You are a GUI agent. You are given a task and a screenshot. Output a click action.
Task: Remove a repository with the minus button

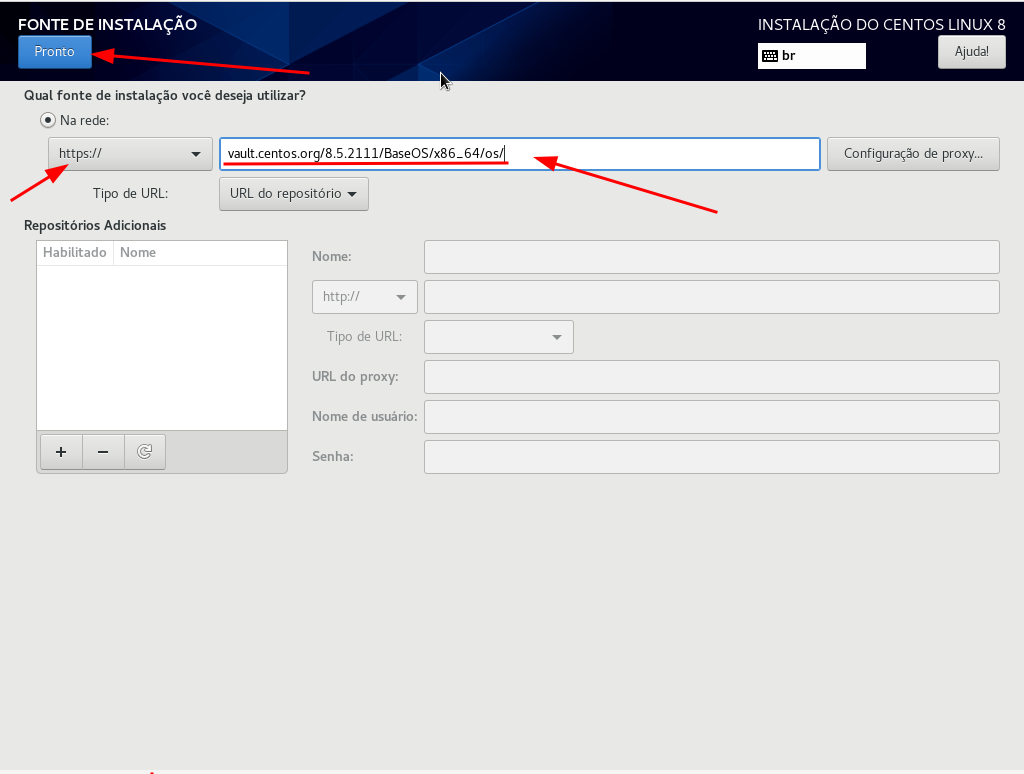[103, 452]
